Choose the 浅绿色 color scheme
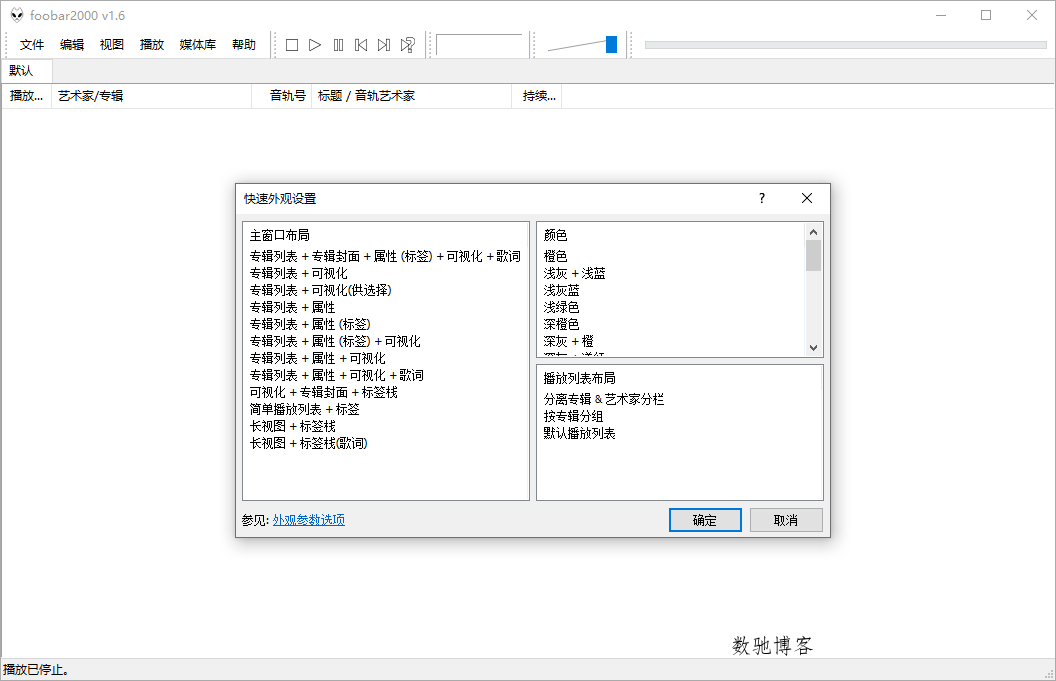The image size is (1056, 681). coord(561,307)
